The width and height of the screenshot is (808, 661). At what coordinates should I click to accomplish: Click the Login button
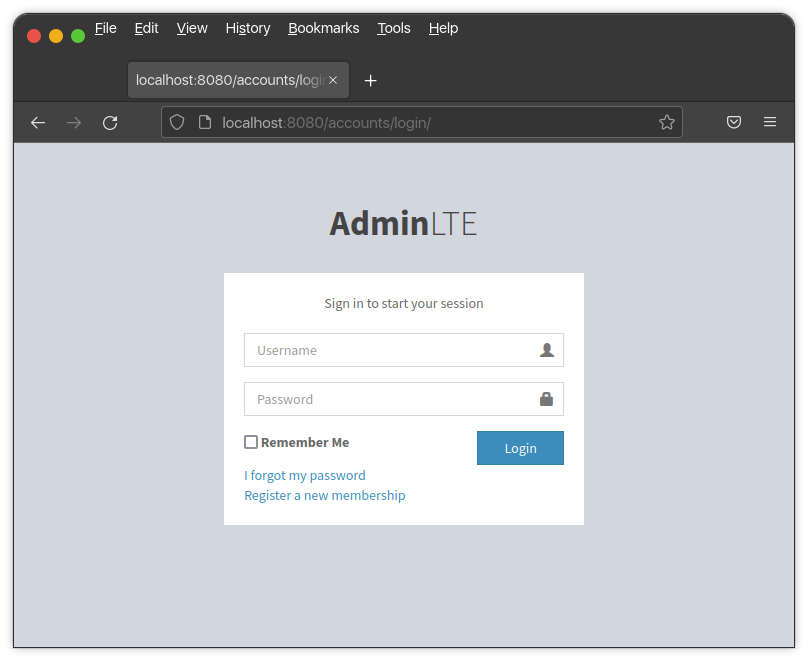pos(520,448)
